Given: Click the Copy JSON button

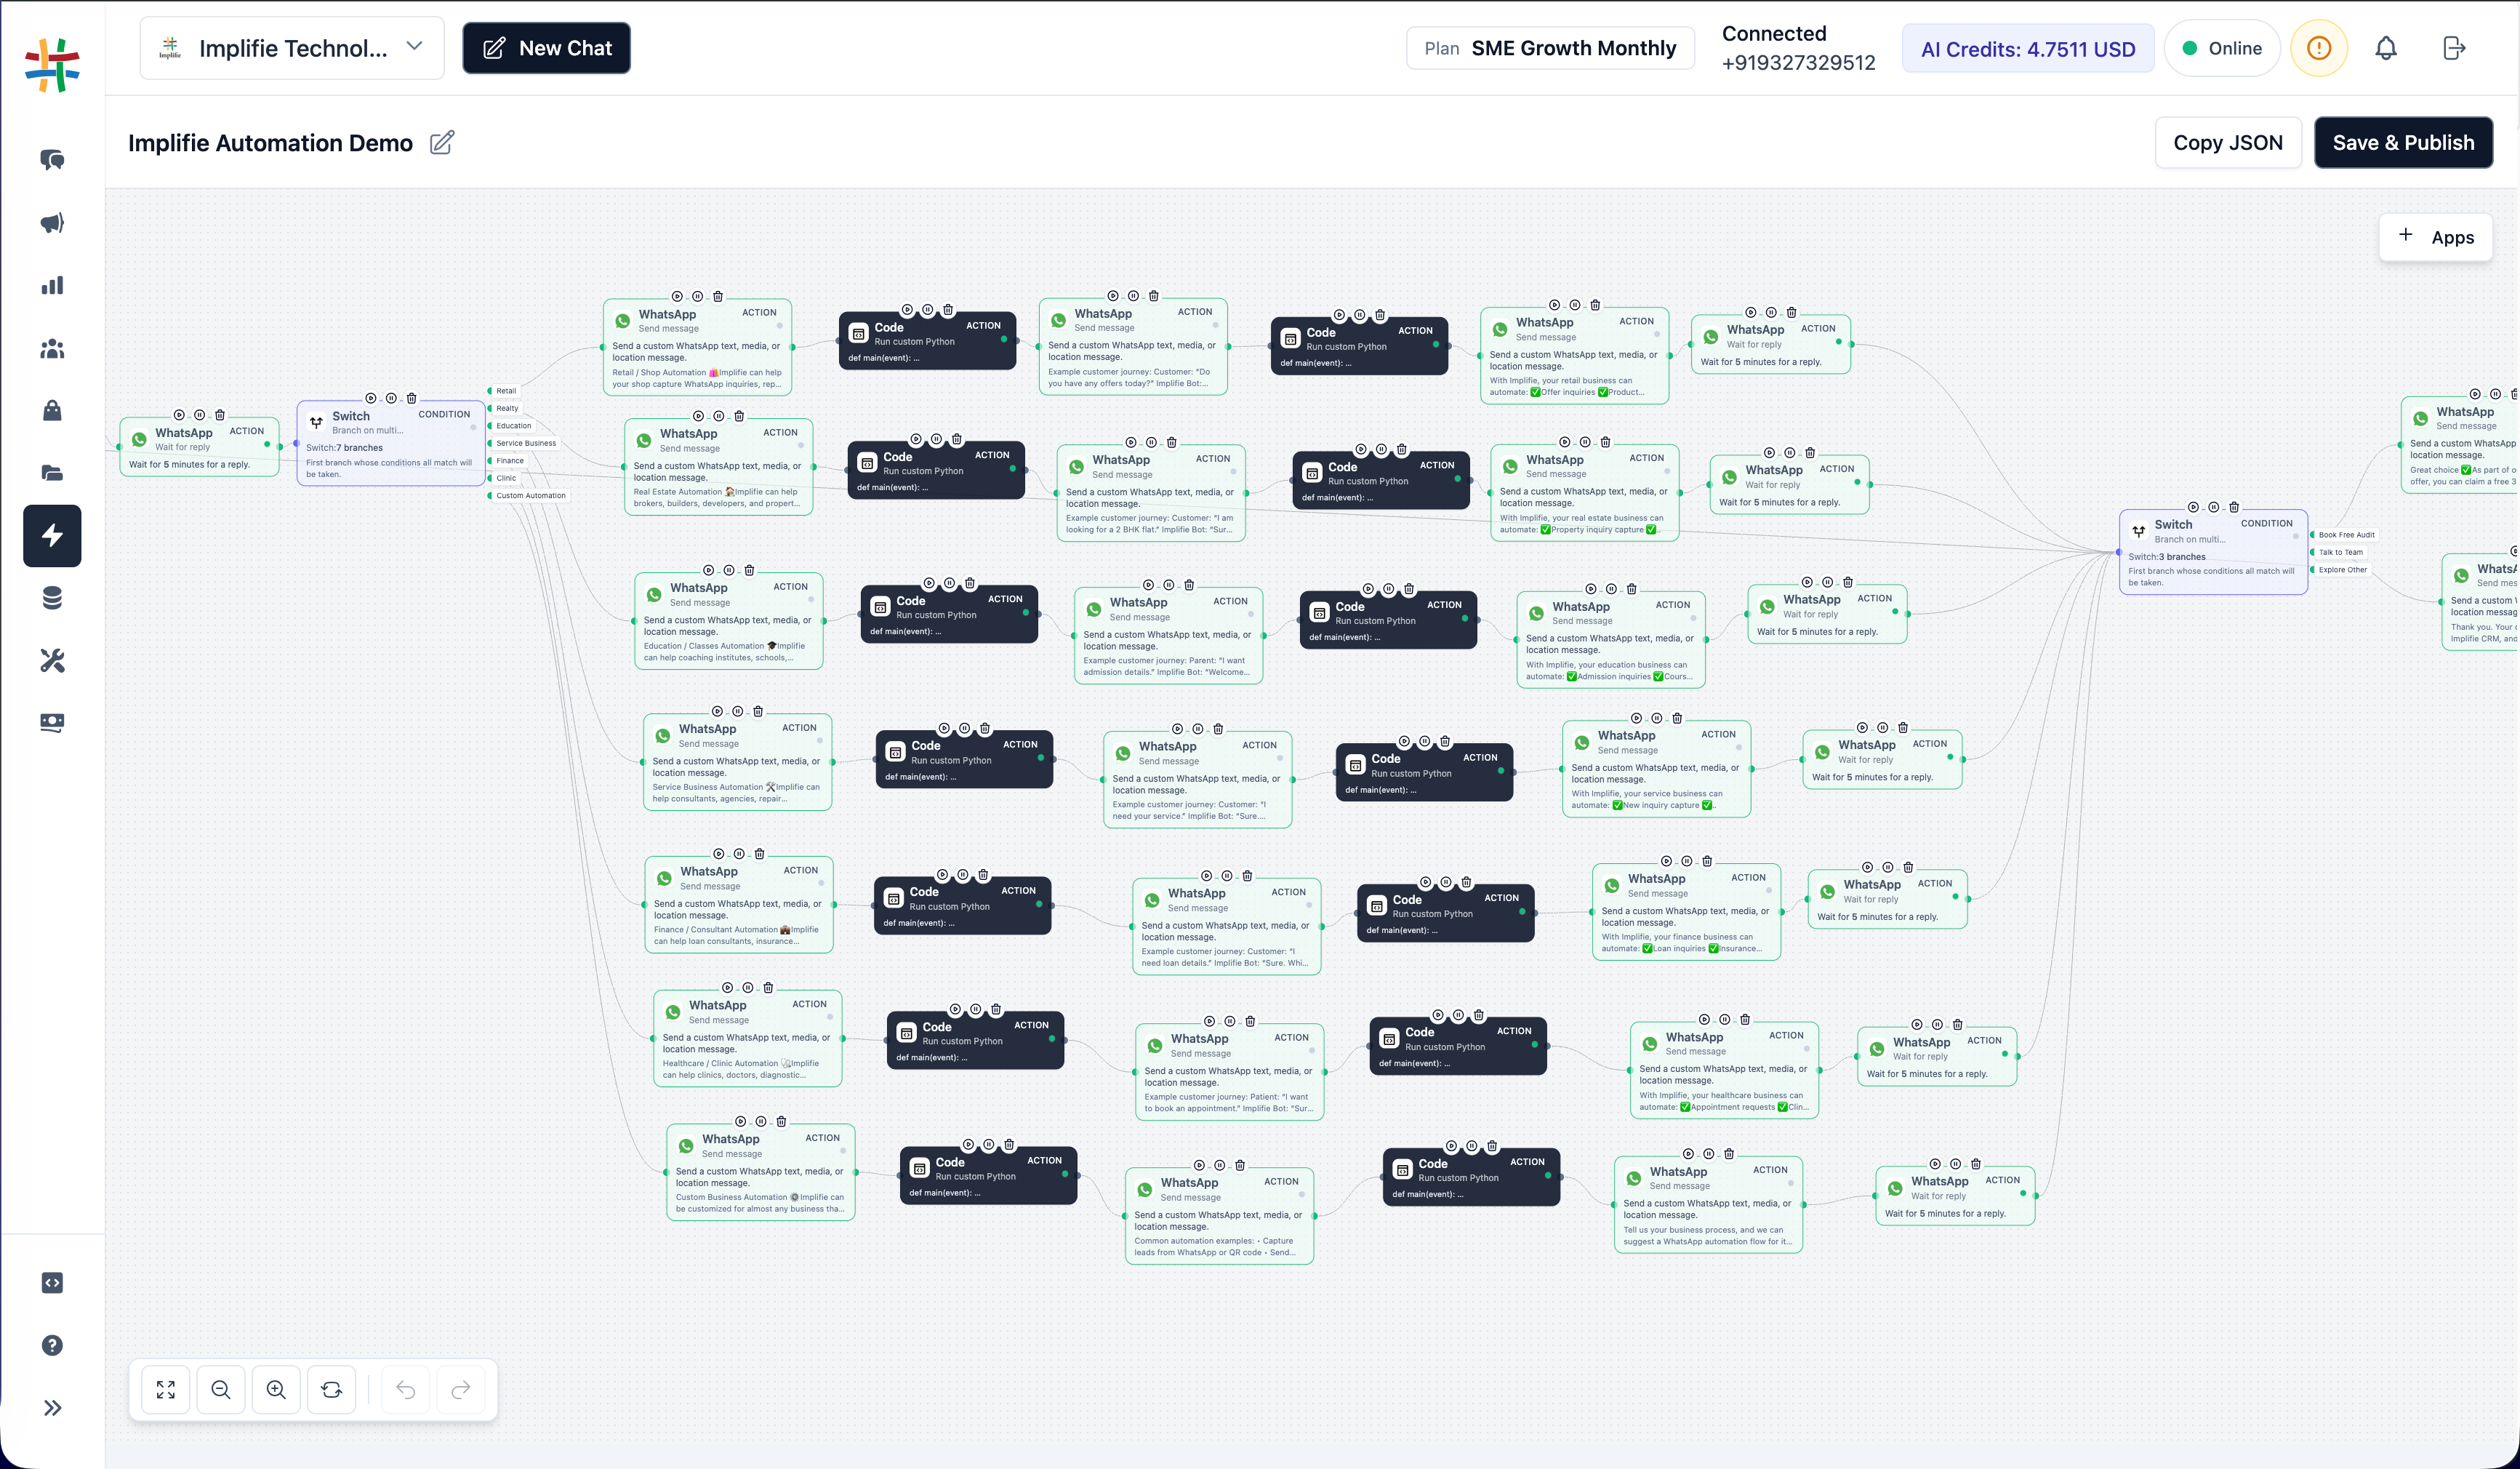Looking at the screenshot, I should [2228, 143].
